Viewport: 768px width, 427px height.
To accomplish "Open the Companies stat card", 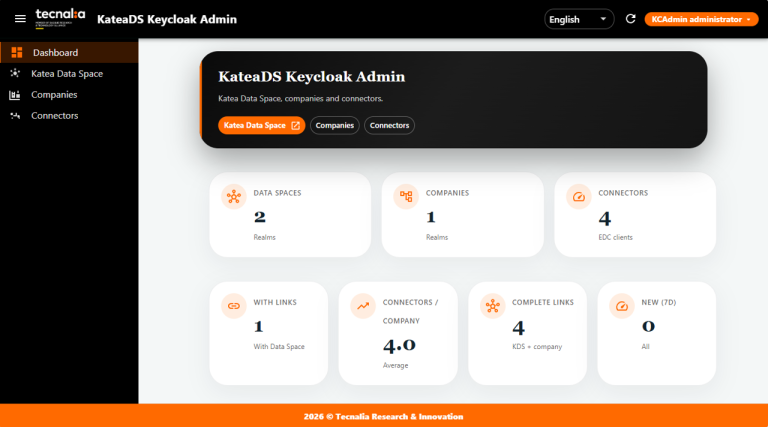I will 462,214.
